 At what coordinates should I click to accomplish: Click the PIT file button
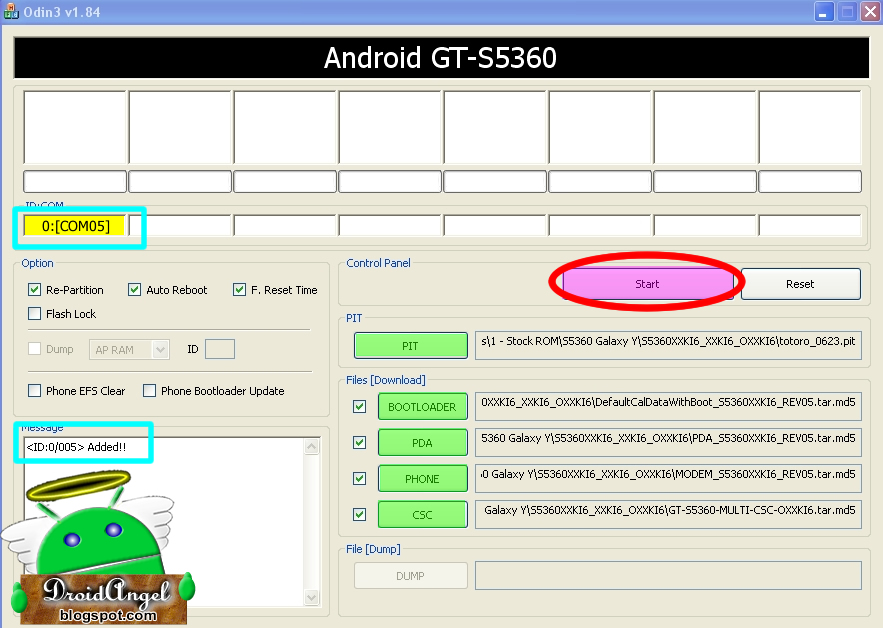(x=411, y=346)
